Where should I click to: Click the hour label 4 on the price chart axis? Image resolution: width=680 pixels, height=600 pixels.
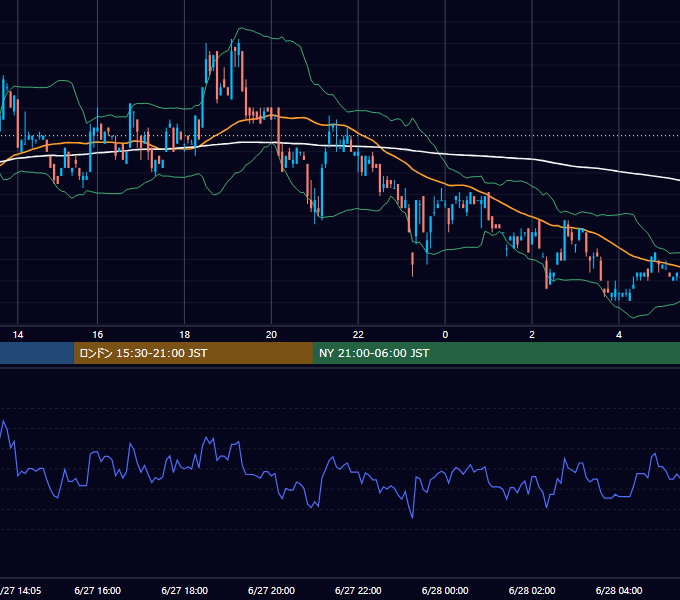tap(619, 335)
